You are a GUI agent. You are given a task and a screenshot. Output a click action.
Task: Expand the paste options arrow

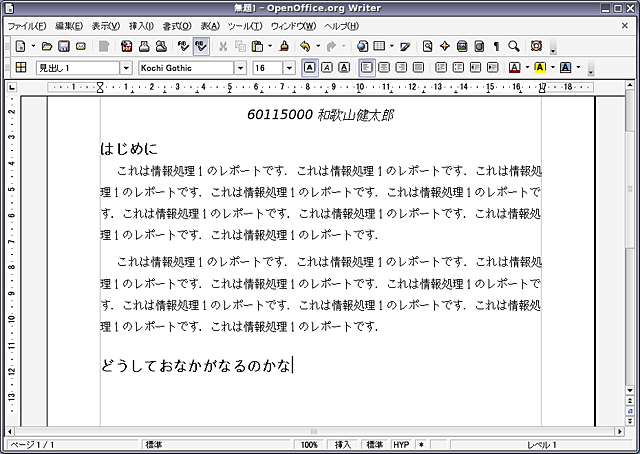tap(270, 46)
